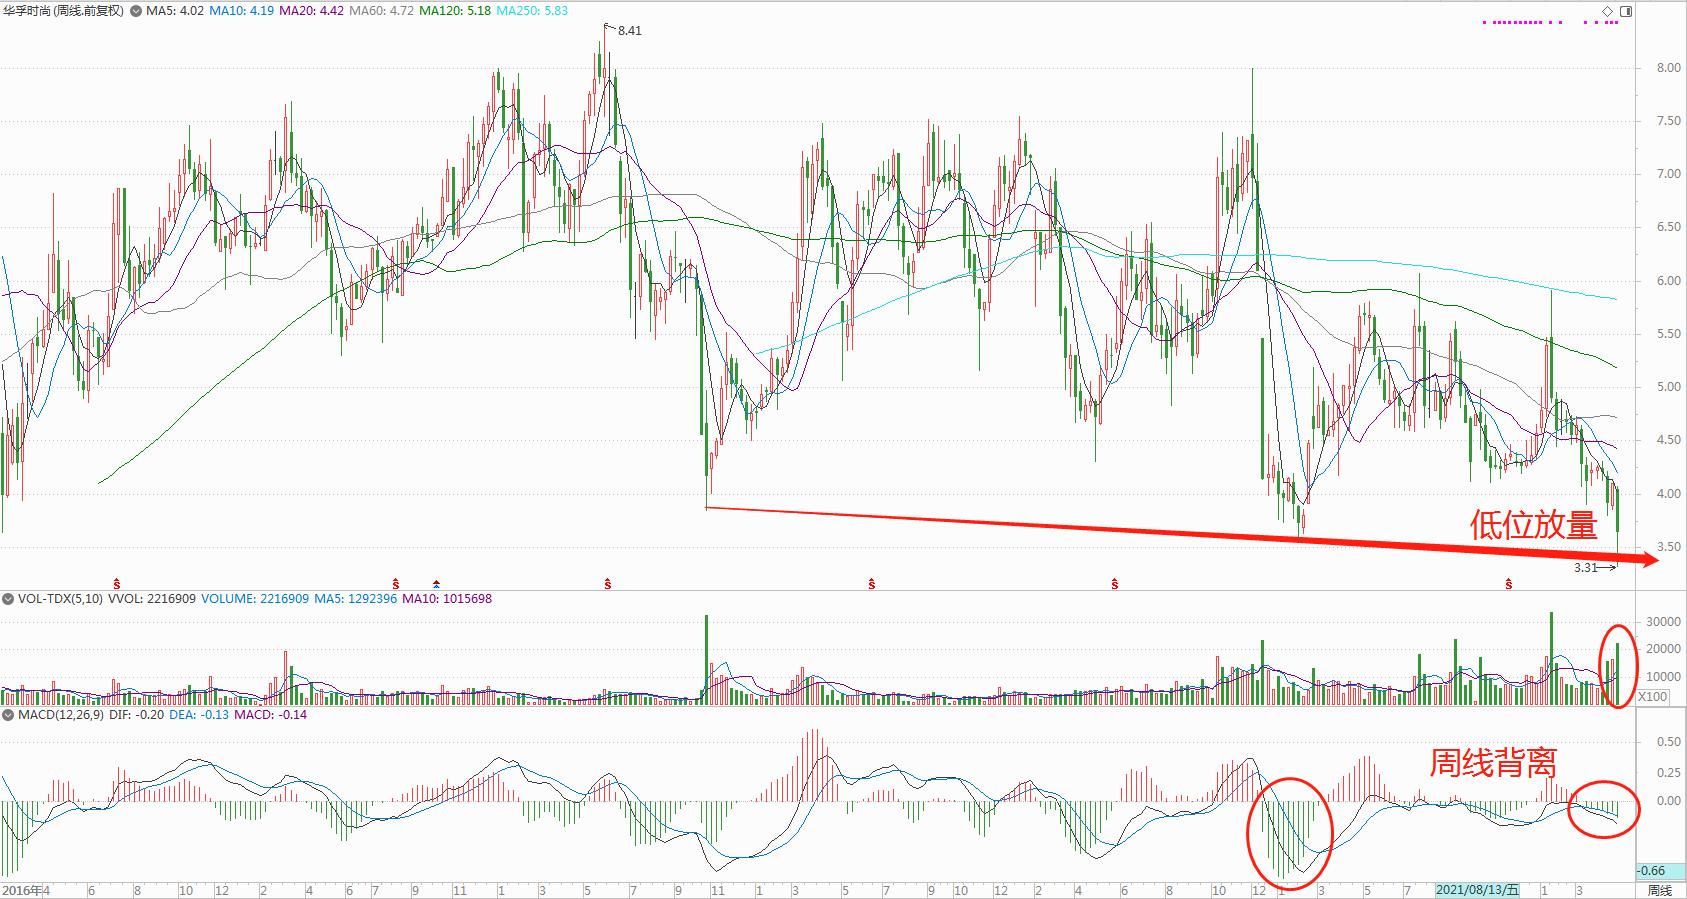Click the 8.41 high price label
The image size is (1687, 899).
coord(630,31)
